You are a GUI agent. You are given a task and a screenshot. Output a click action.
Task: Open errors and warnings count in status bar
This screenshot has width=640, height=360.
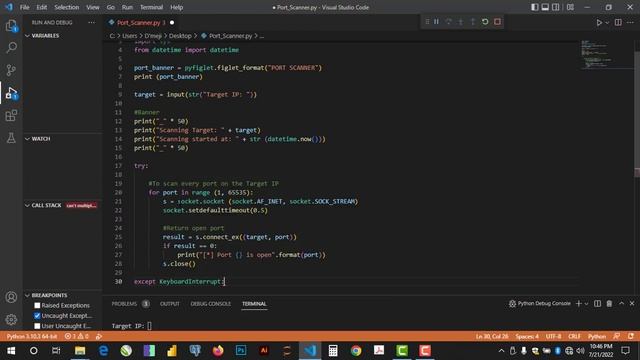click(76, 336)
